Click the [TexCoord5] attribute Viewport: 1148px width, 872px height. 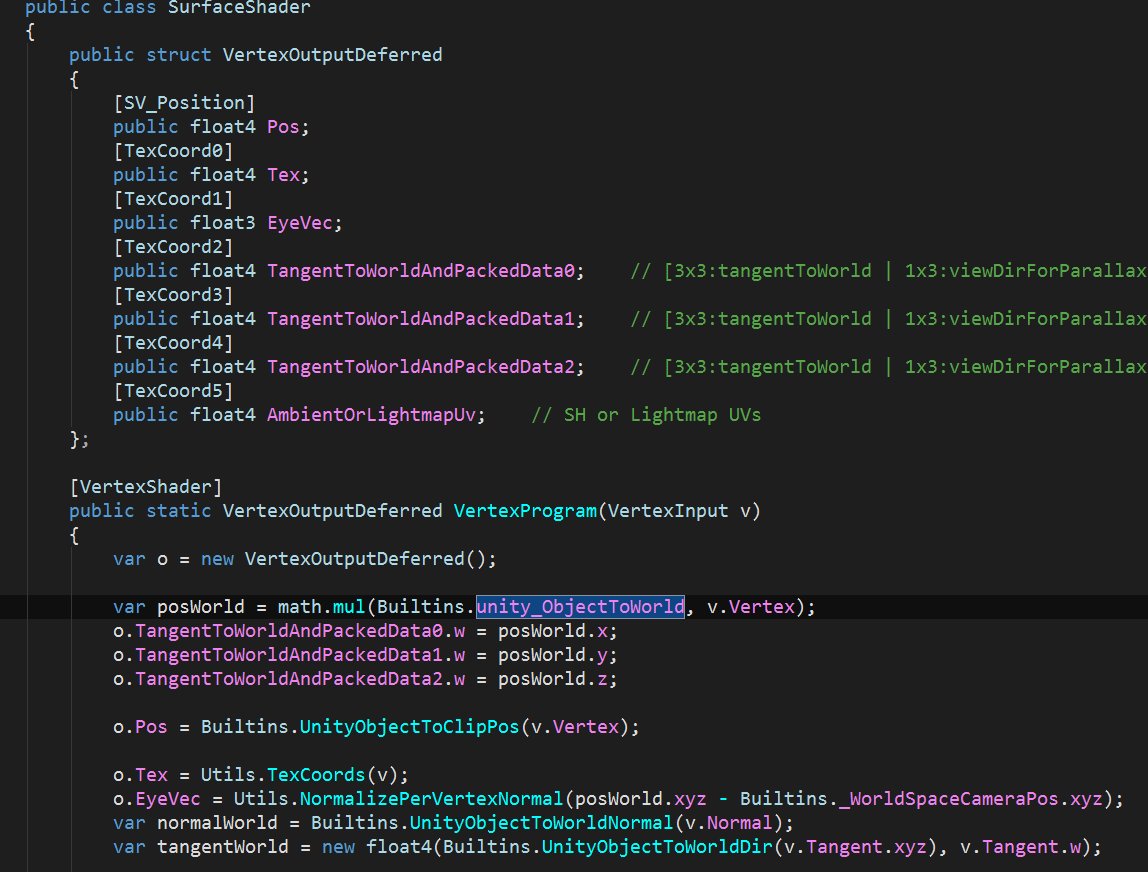click(x=173, y=391)
